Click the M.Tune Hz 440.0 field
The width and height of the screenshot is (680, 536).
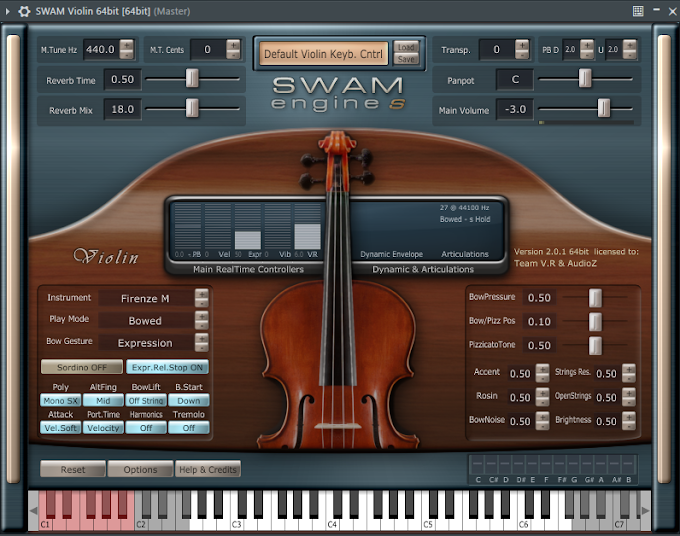101,49
